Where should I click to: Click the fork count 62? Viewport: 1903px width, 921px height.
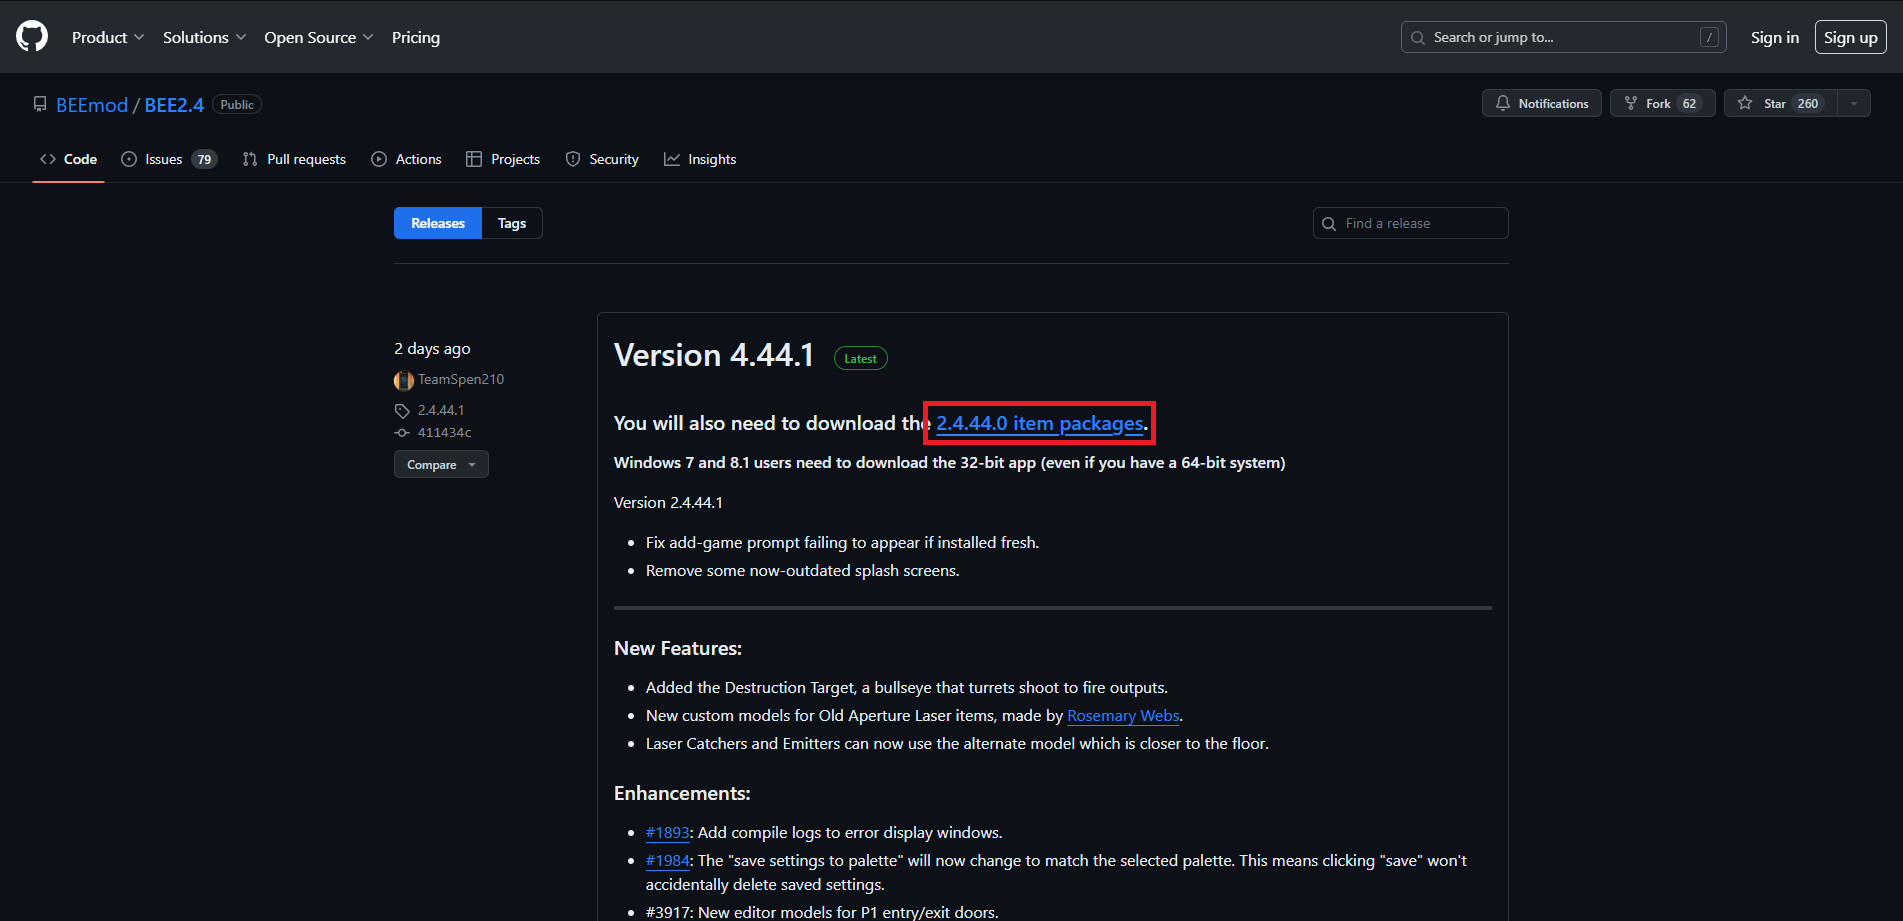tap(1689, 103)
